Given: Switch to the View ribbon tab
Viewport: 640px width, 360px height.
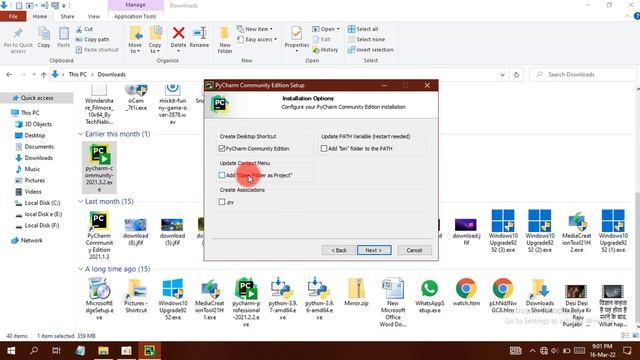Looking at the screenshot, I should [93, 16].
